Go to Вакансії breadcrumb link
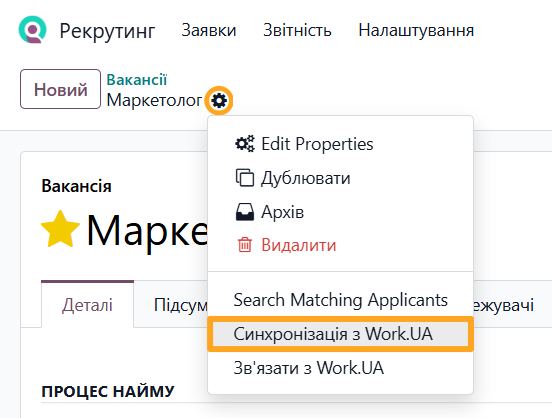552x418 pixels. (137, 80)
